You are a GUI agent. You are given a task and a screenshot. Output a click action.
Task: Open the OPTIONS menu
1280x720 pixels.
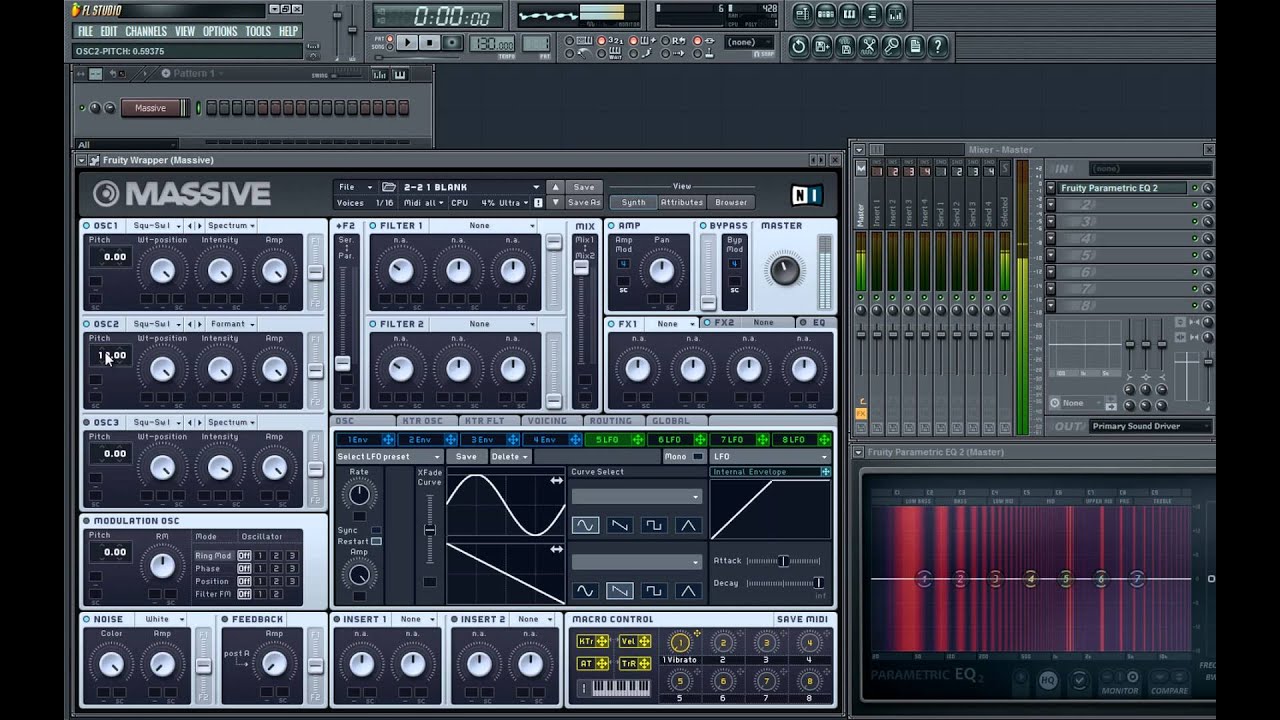220,32
